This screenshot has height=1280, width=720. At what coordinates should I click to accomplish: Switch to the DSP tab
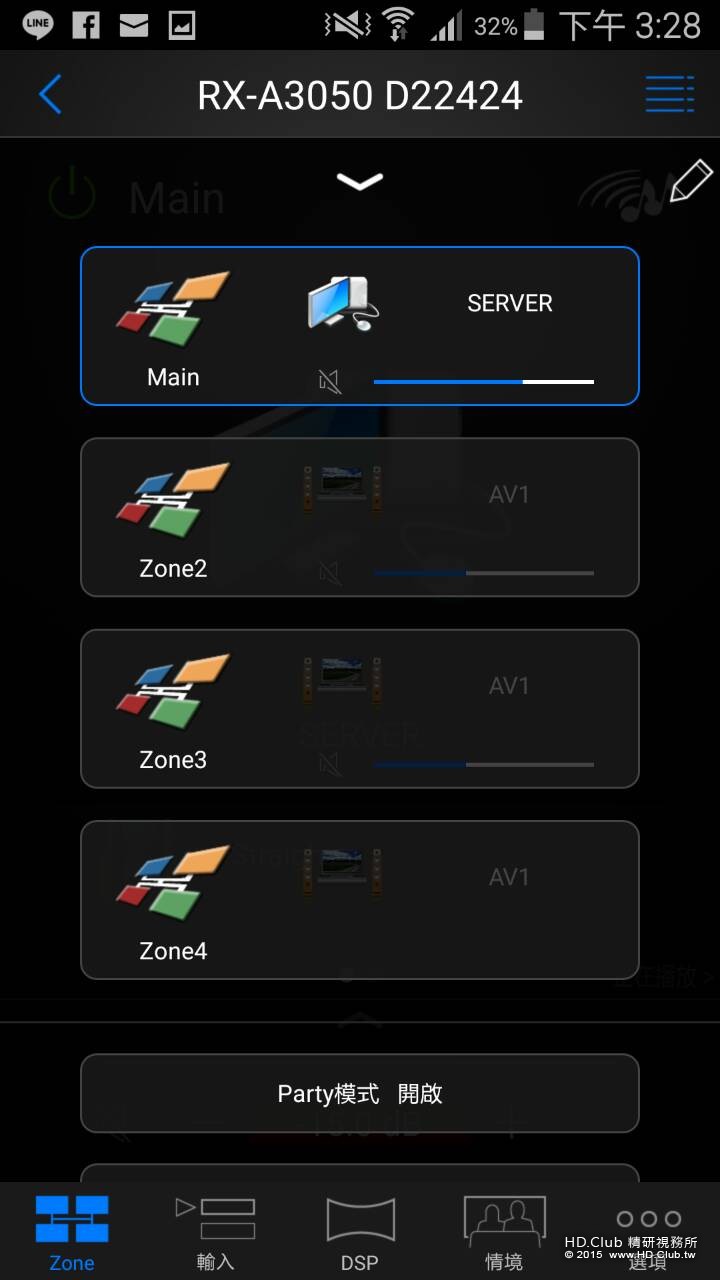(x=360, y=1232)
